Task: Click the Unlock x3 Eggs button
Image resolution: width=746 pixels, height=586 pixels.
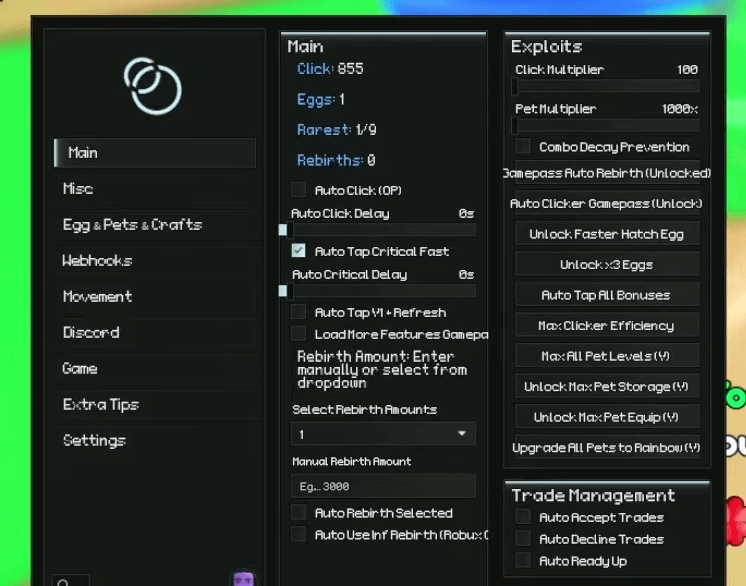Action: coord(607,264)
